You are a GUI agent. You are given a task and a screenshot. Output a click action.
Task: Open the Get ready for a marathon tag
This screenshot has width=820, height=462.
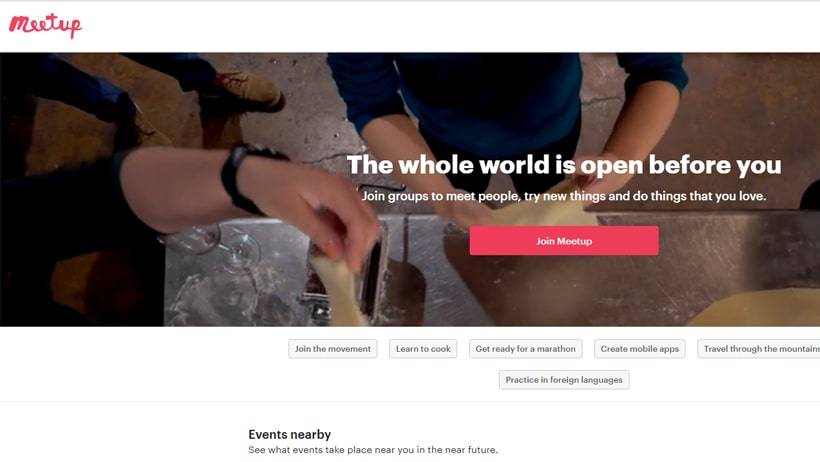click(526, 349)
